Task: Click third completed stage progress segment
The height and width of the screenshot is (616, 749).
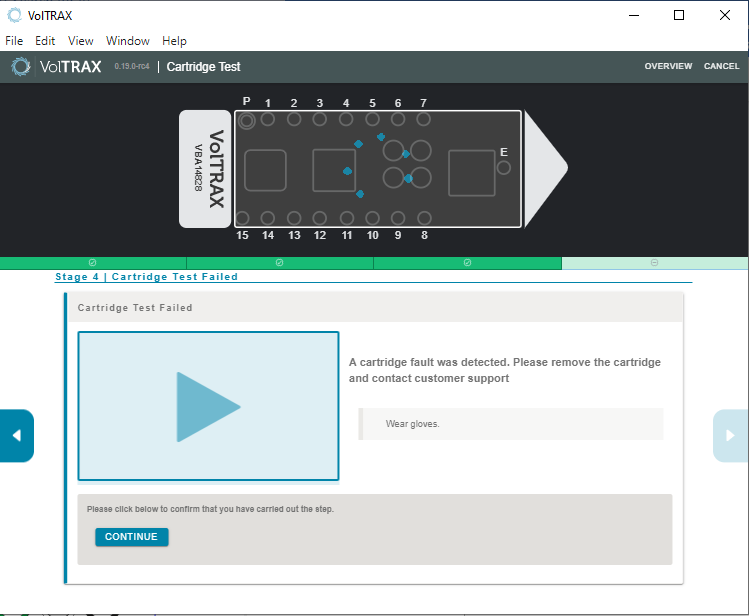Action: (467, 263)
